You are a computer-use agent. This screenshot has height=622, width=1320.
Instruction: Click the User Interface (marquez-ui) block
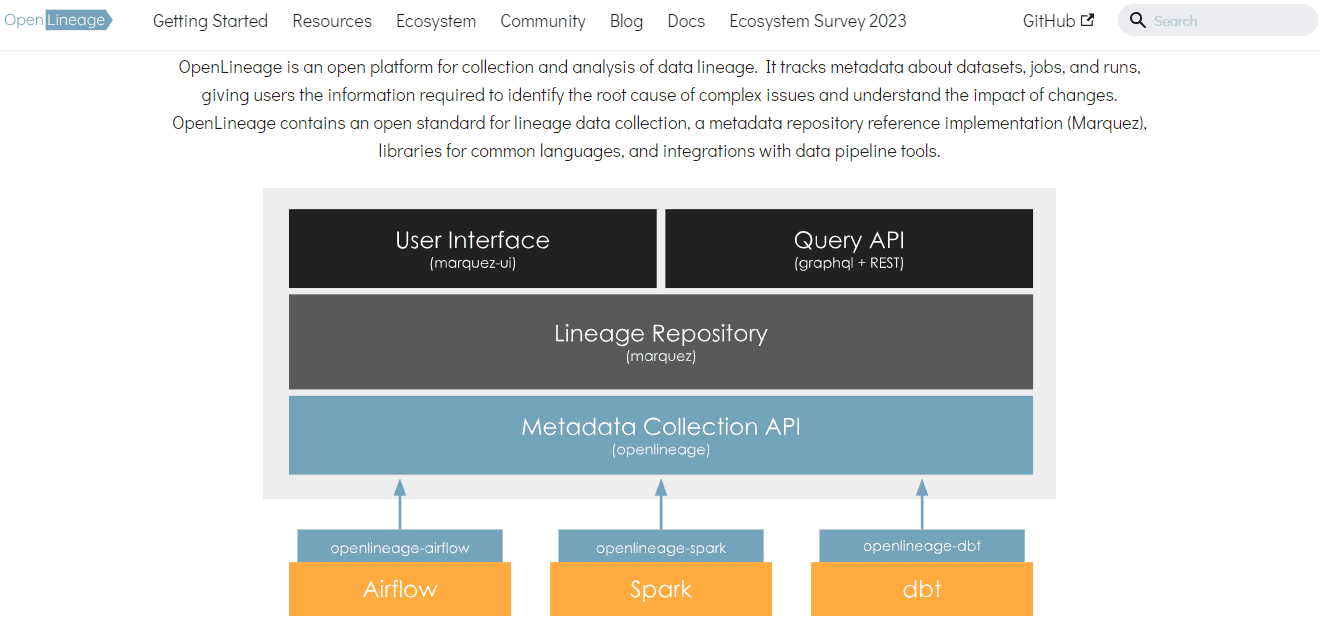click(x=473, y=248)
